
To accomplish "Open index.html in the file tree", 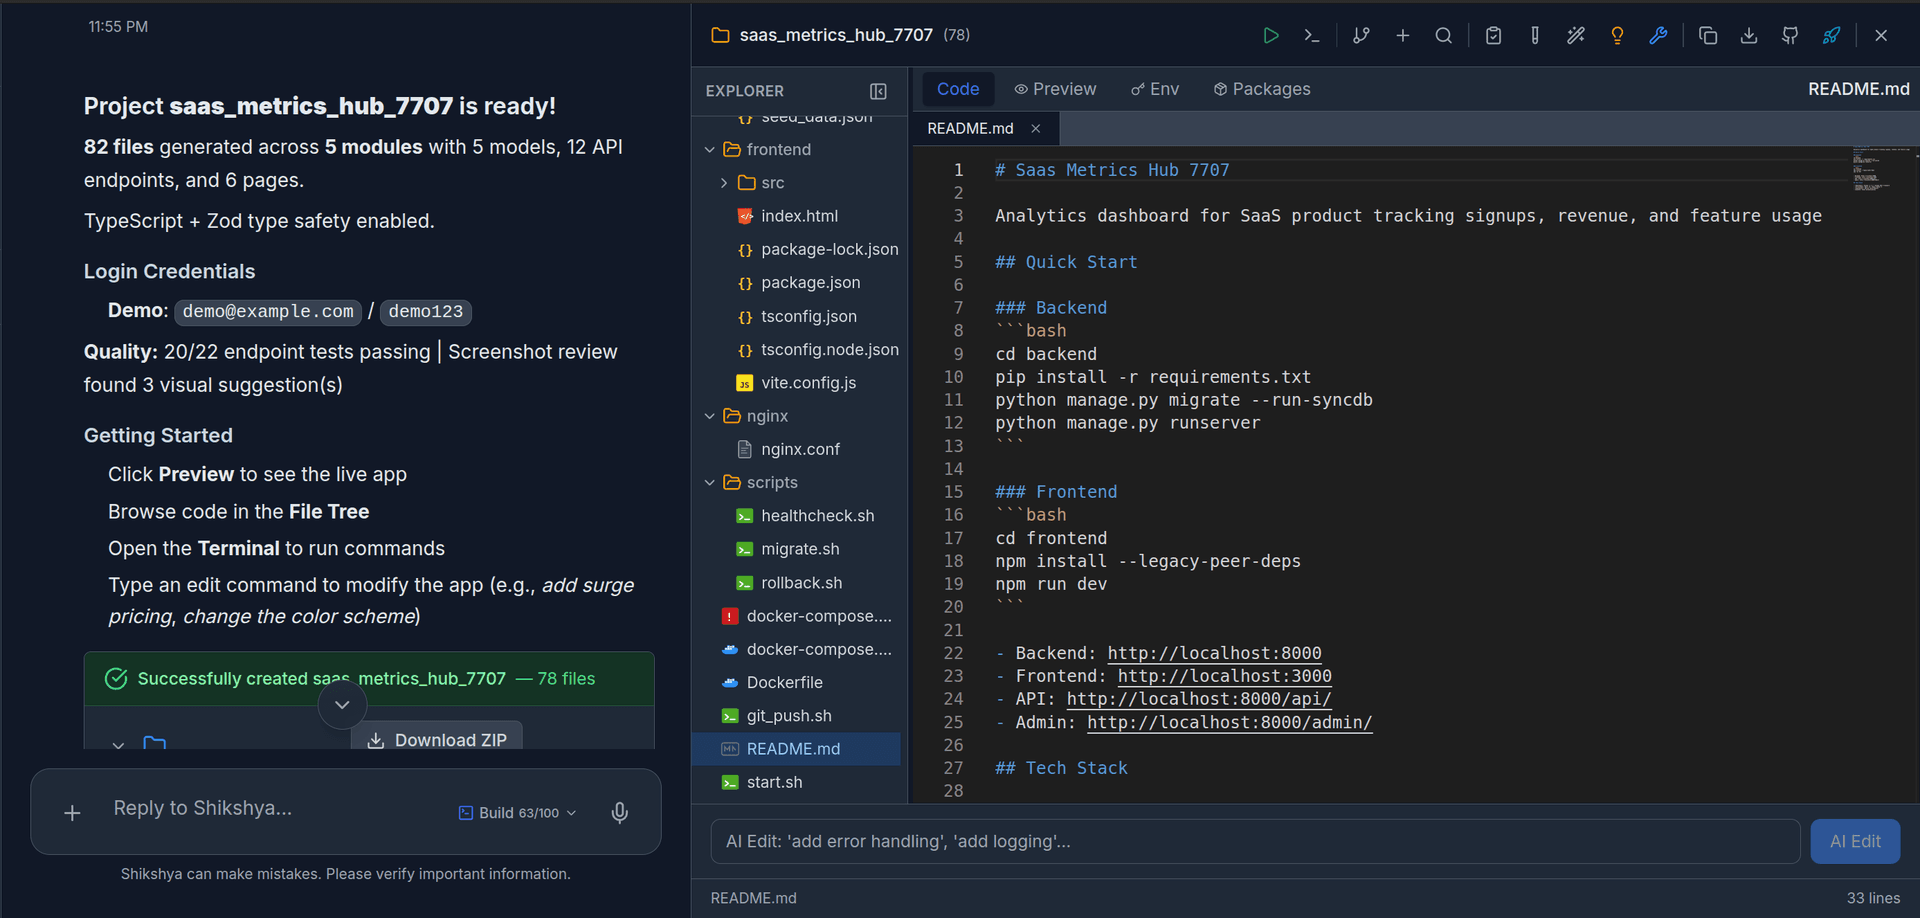I will [799, 216].
